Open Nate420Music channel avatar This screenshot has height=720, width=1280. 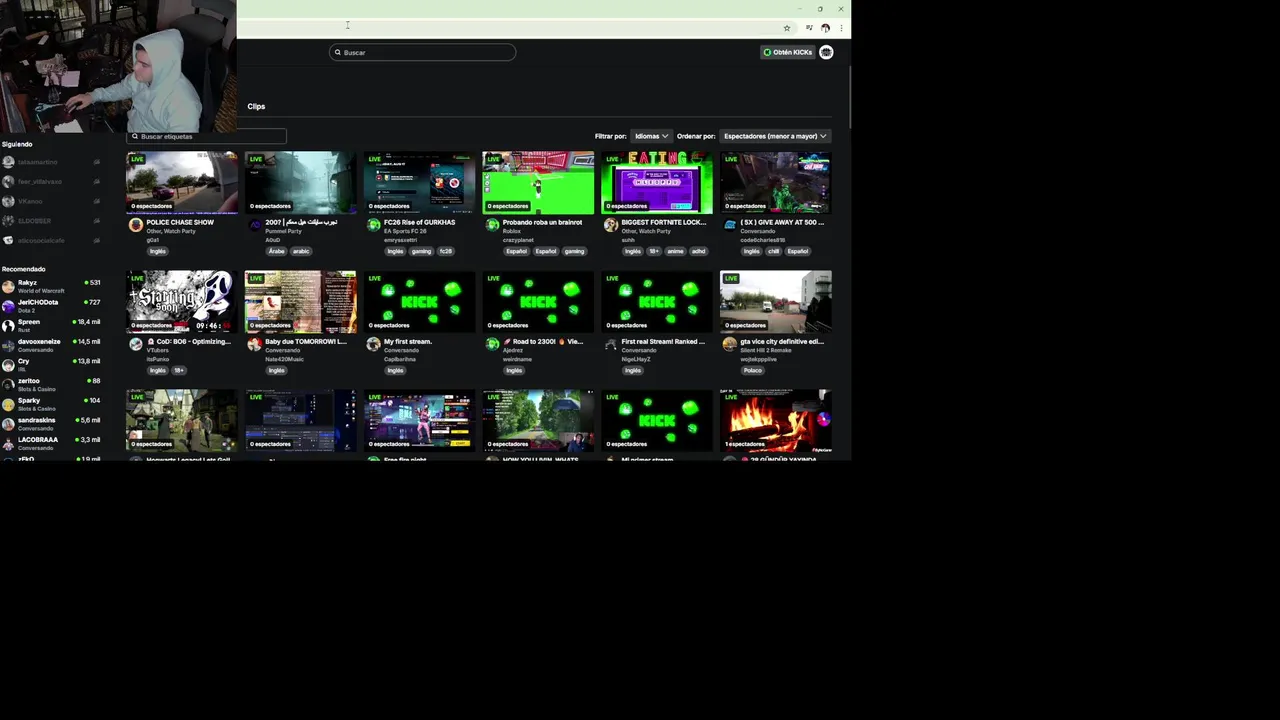pyautogui.click(x=255, y=344)
